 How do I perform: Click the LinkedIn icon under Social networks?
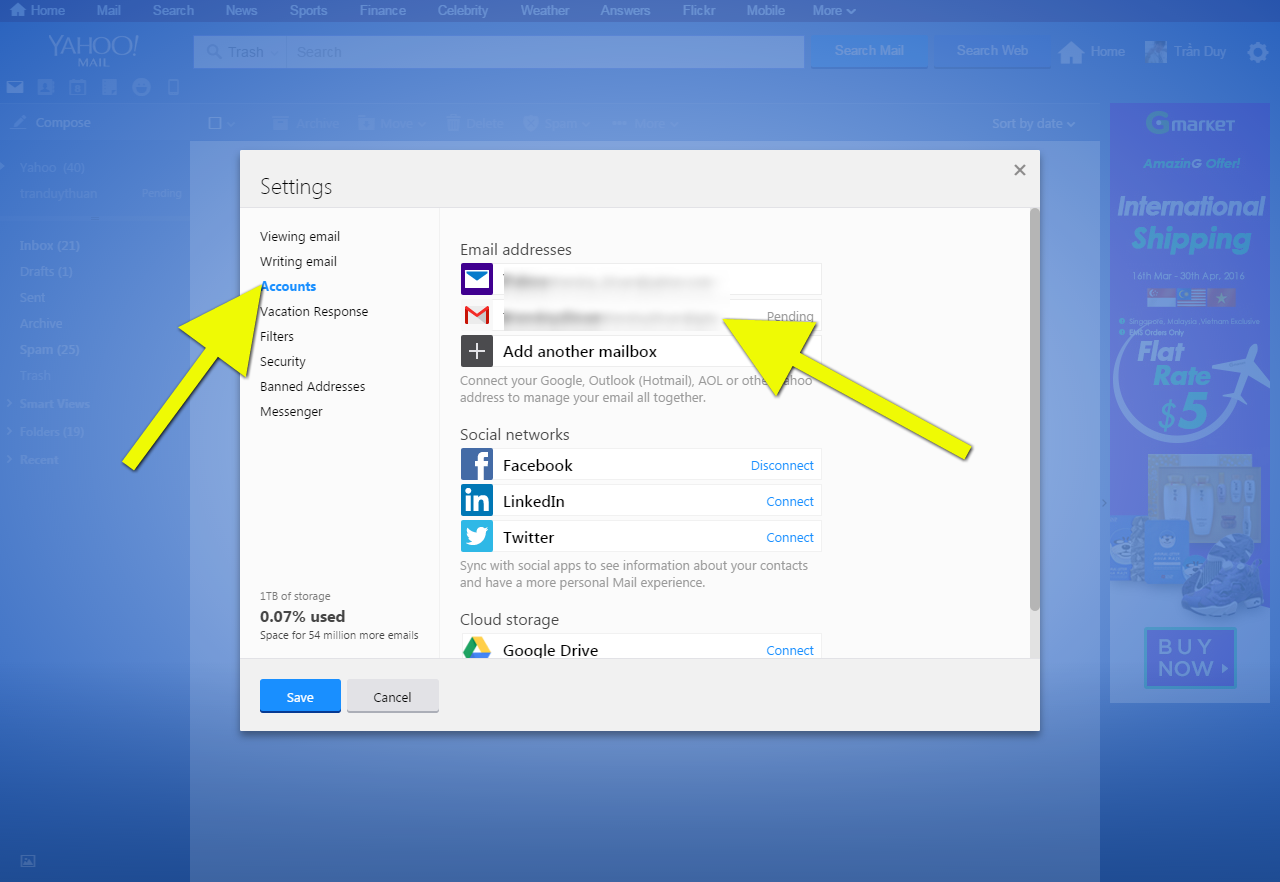coord(477,501)
